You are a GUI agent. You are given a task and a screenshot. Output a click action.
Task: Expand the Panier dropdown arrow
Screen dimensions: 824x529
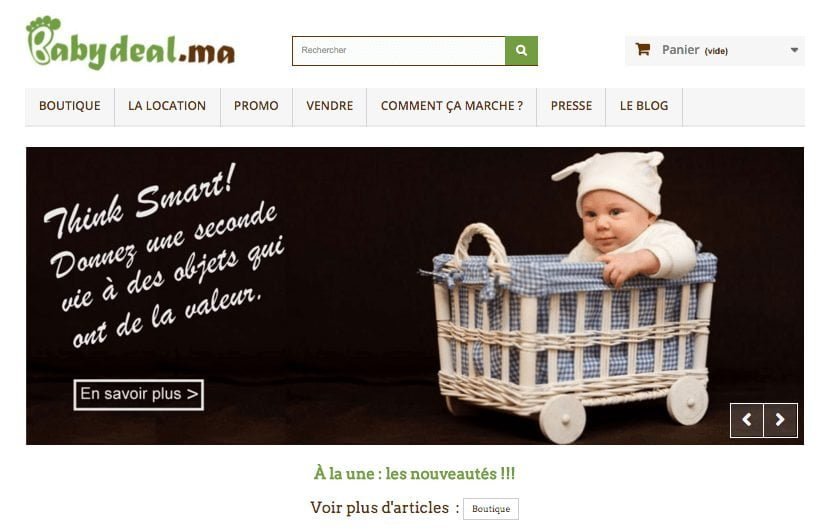(794, 50)
